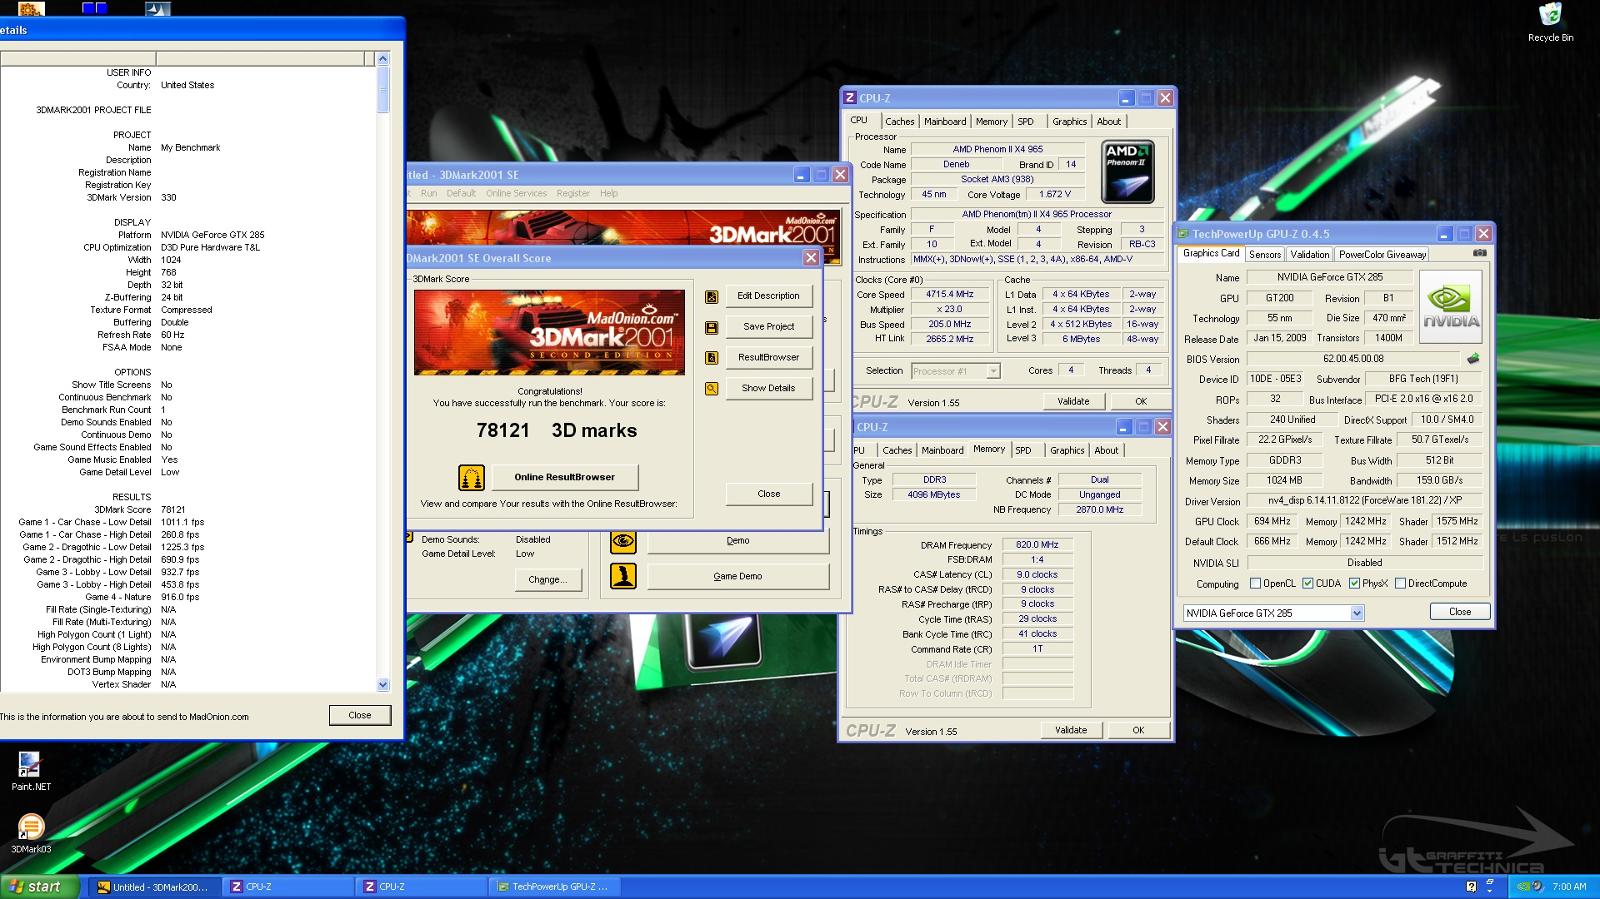Image resolution: width=1600 pixels, height=899 pixels.
Task: Click the 78121 3D marks score text
Action: click(557, 431)
